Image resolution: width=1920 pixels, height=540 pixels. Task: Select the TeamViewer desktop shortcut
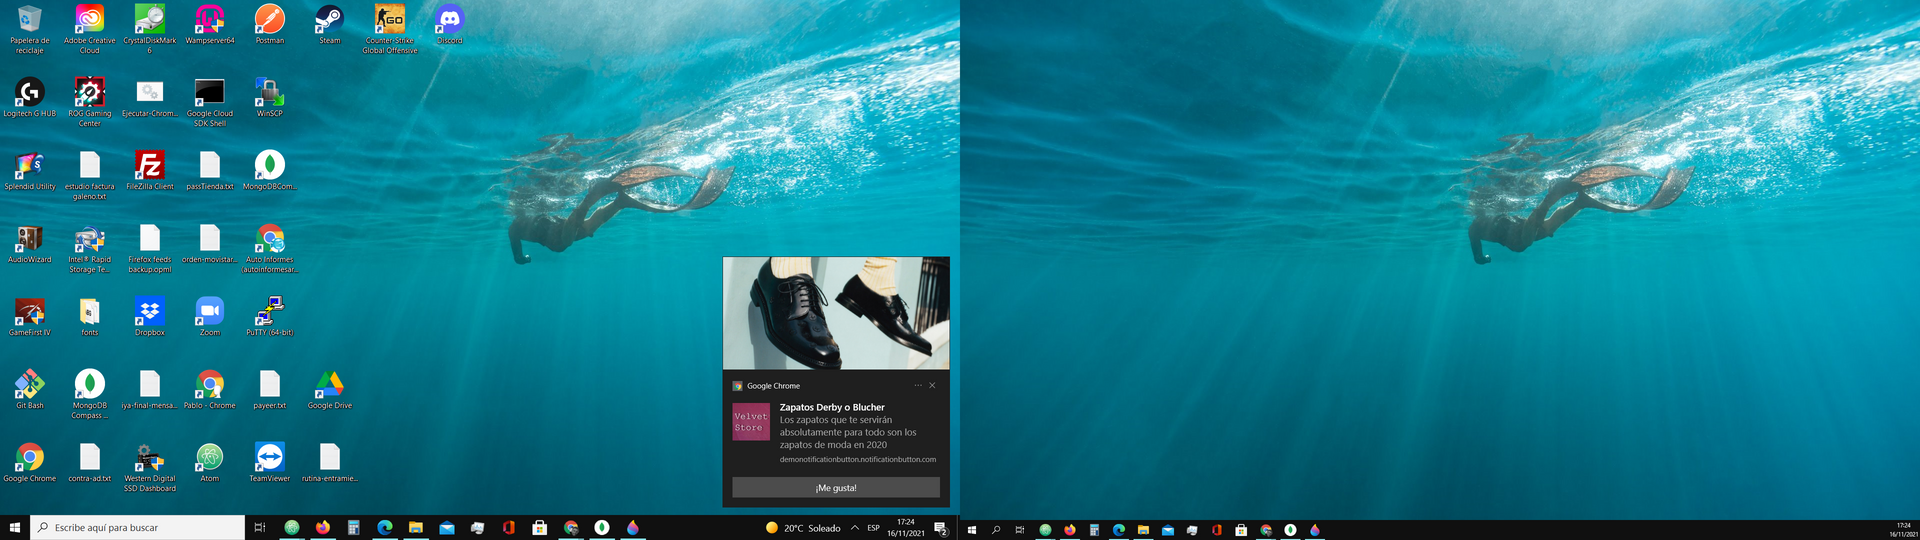[x=269, y=461]
